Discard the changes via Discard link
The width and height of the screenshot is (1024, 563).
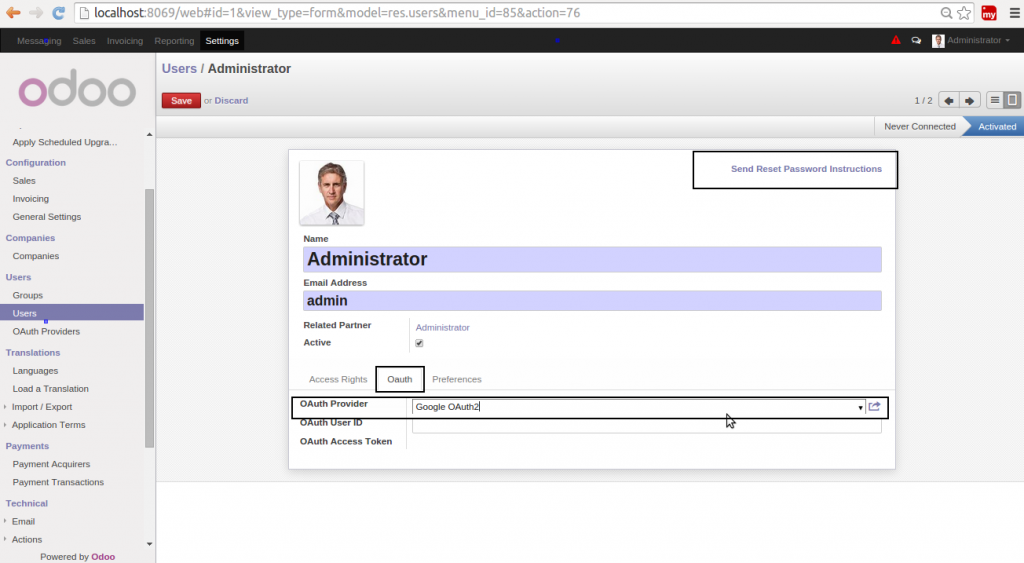point(231,101)
